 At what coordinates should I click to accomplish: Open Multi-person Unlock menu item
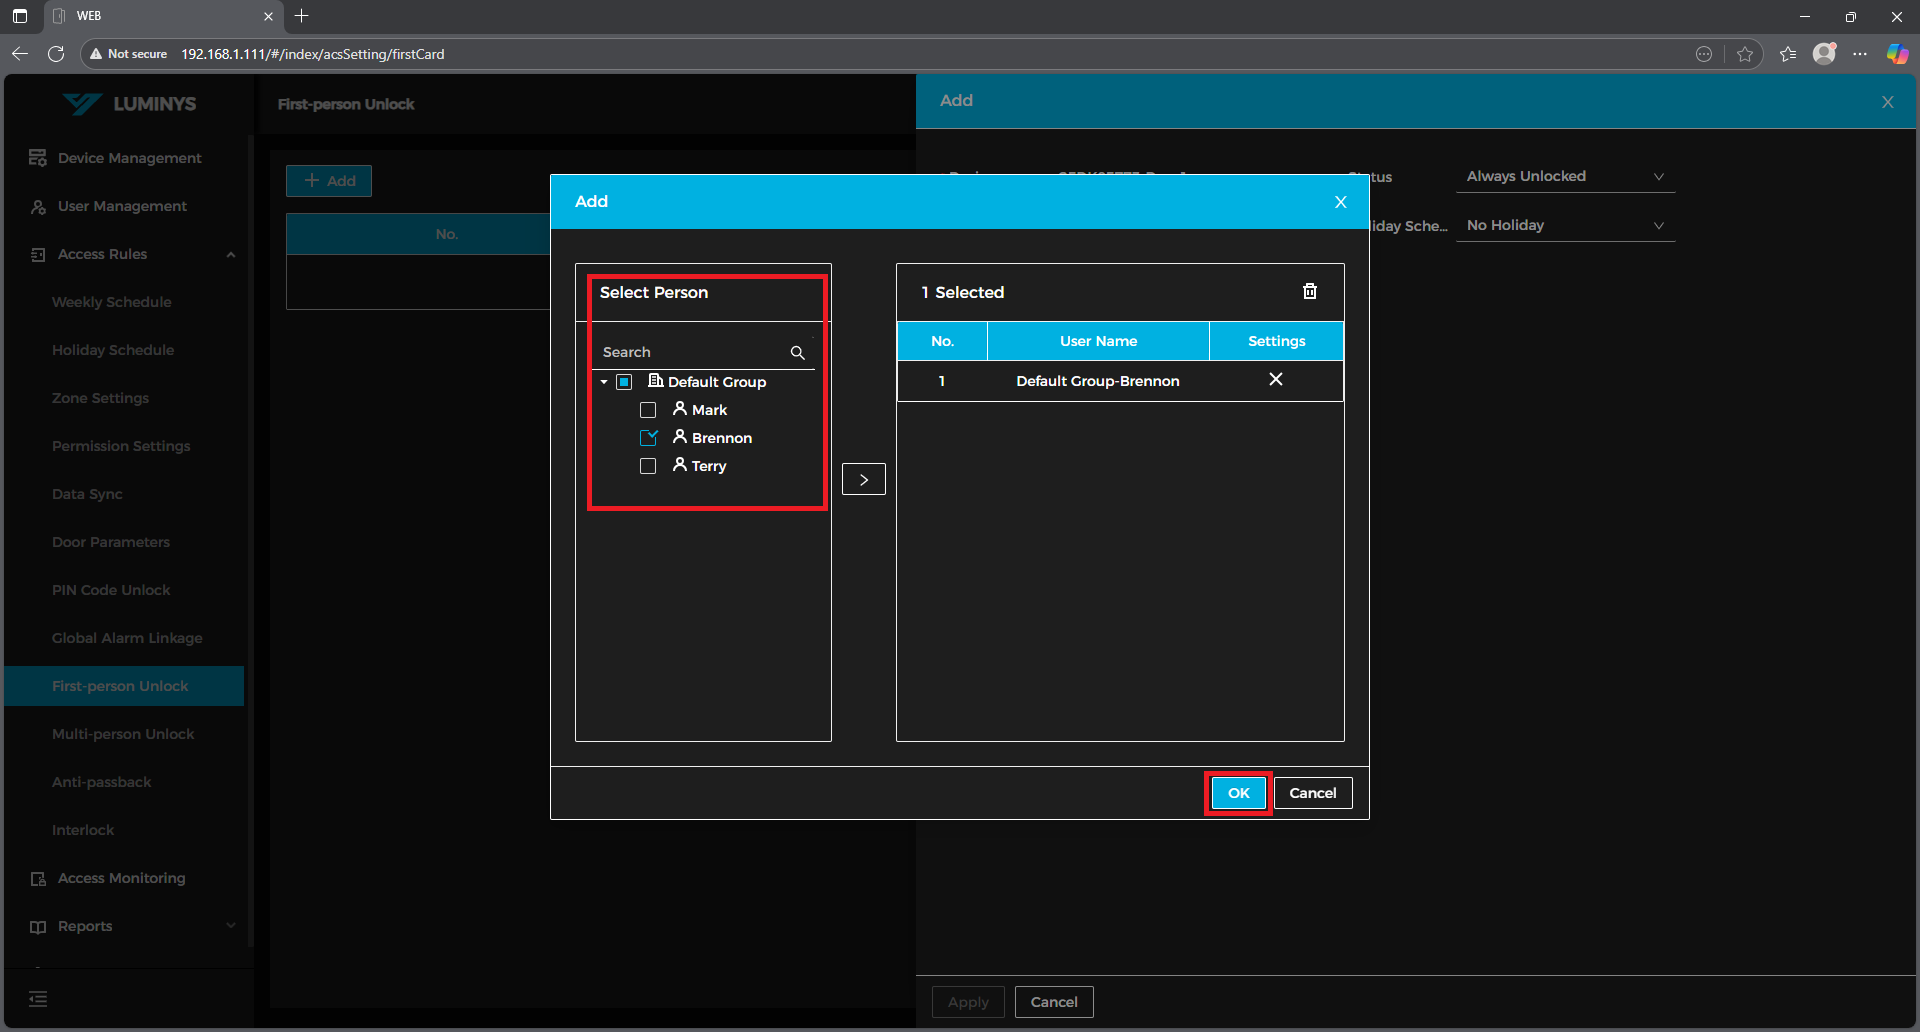[x=123, y=734]
